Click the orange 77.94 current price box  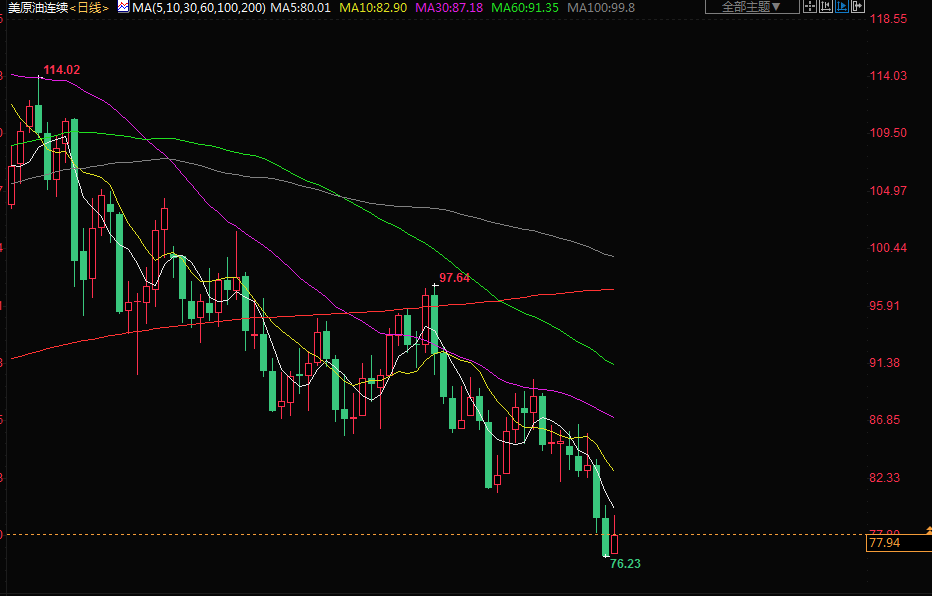(x=885, y=543)
